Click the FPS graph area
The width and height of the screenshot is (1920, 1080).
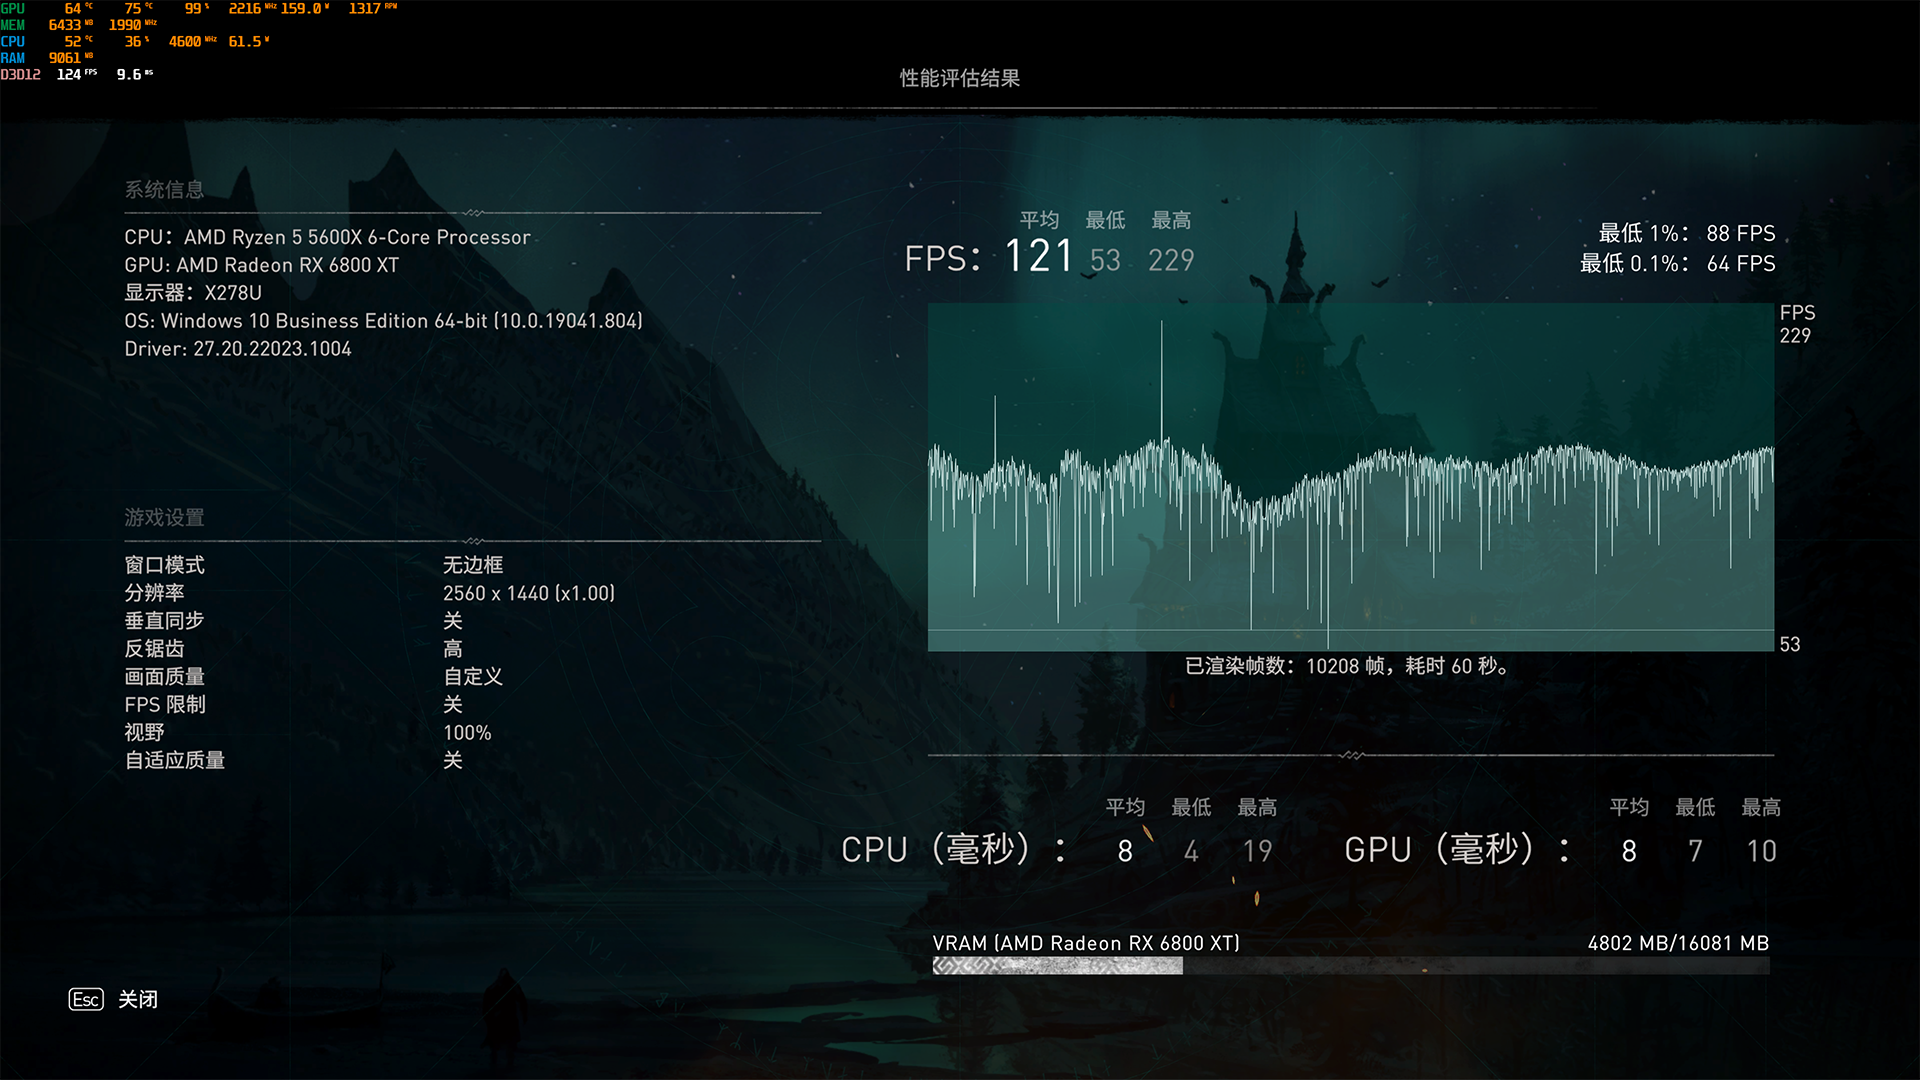(x=1351, y=477)
